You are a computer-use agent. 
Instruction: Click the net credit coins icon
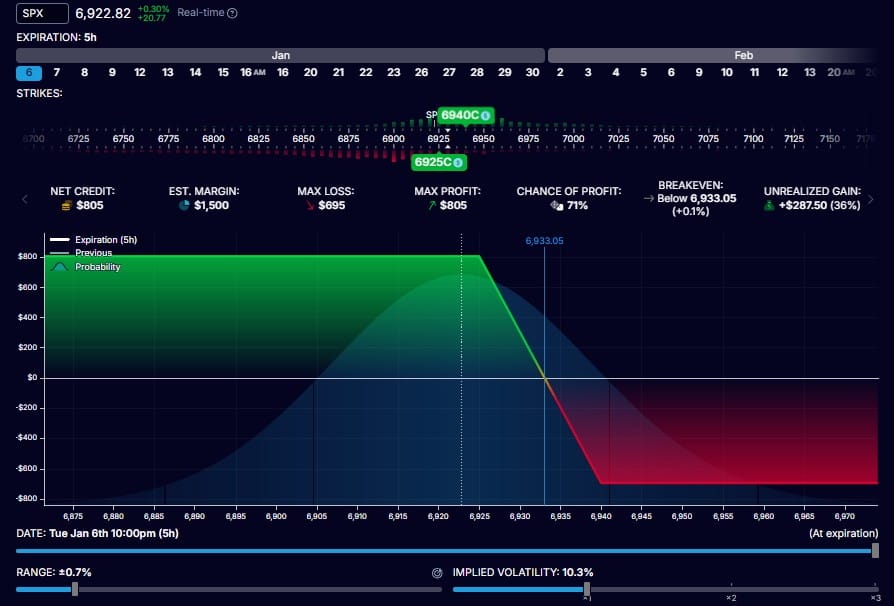click(x=66, y=206)
